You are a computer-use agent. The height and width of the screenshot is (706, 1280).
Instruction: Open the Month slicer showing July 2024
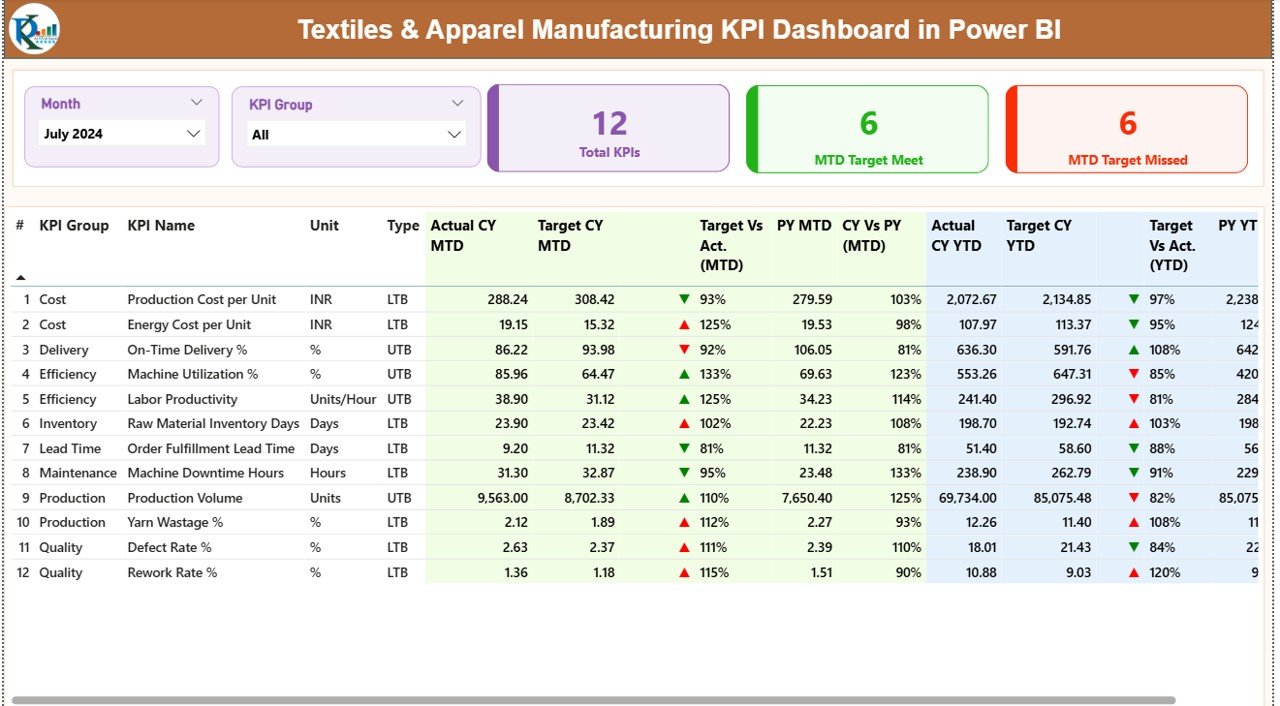coord(120,133)
